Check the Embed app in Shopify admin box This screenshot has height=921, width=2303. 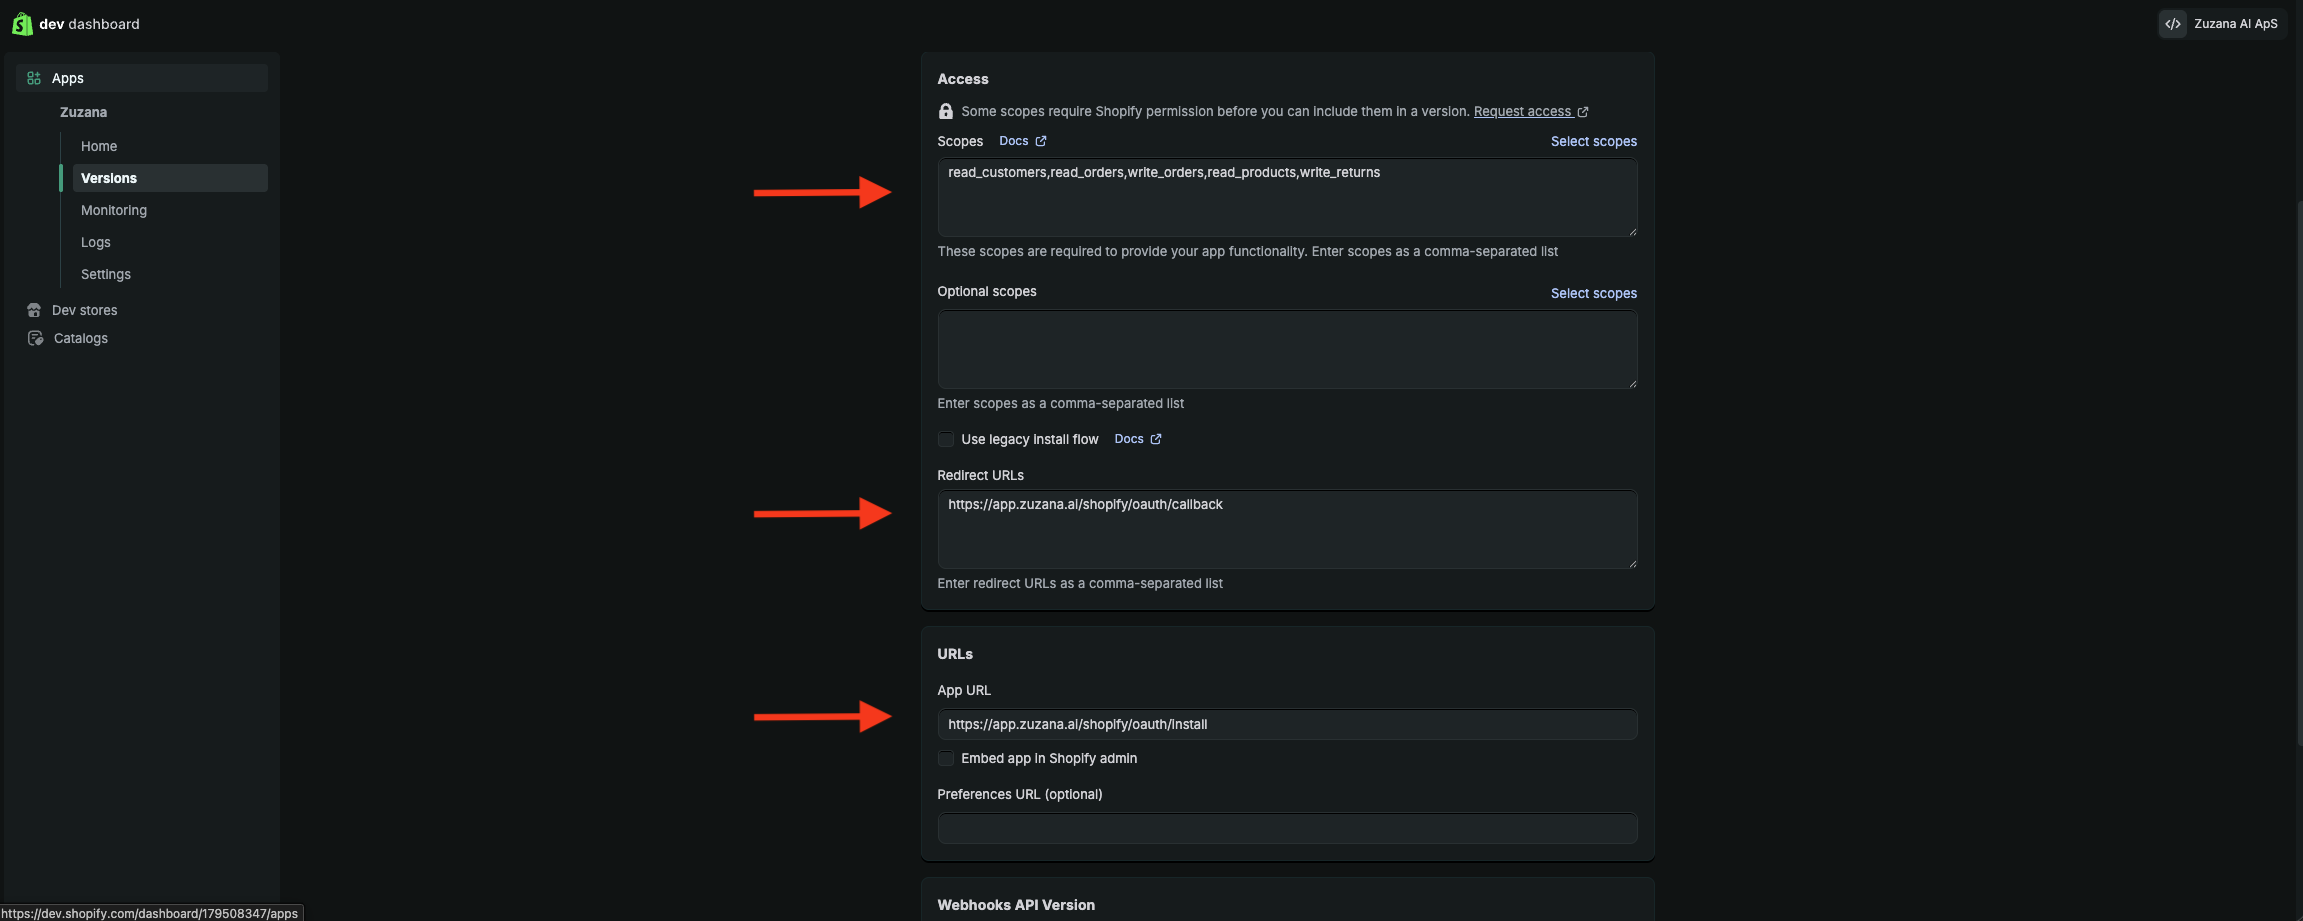(946, 758)
